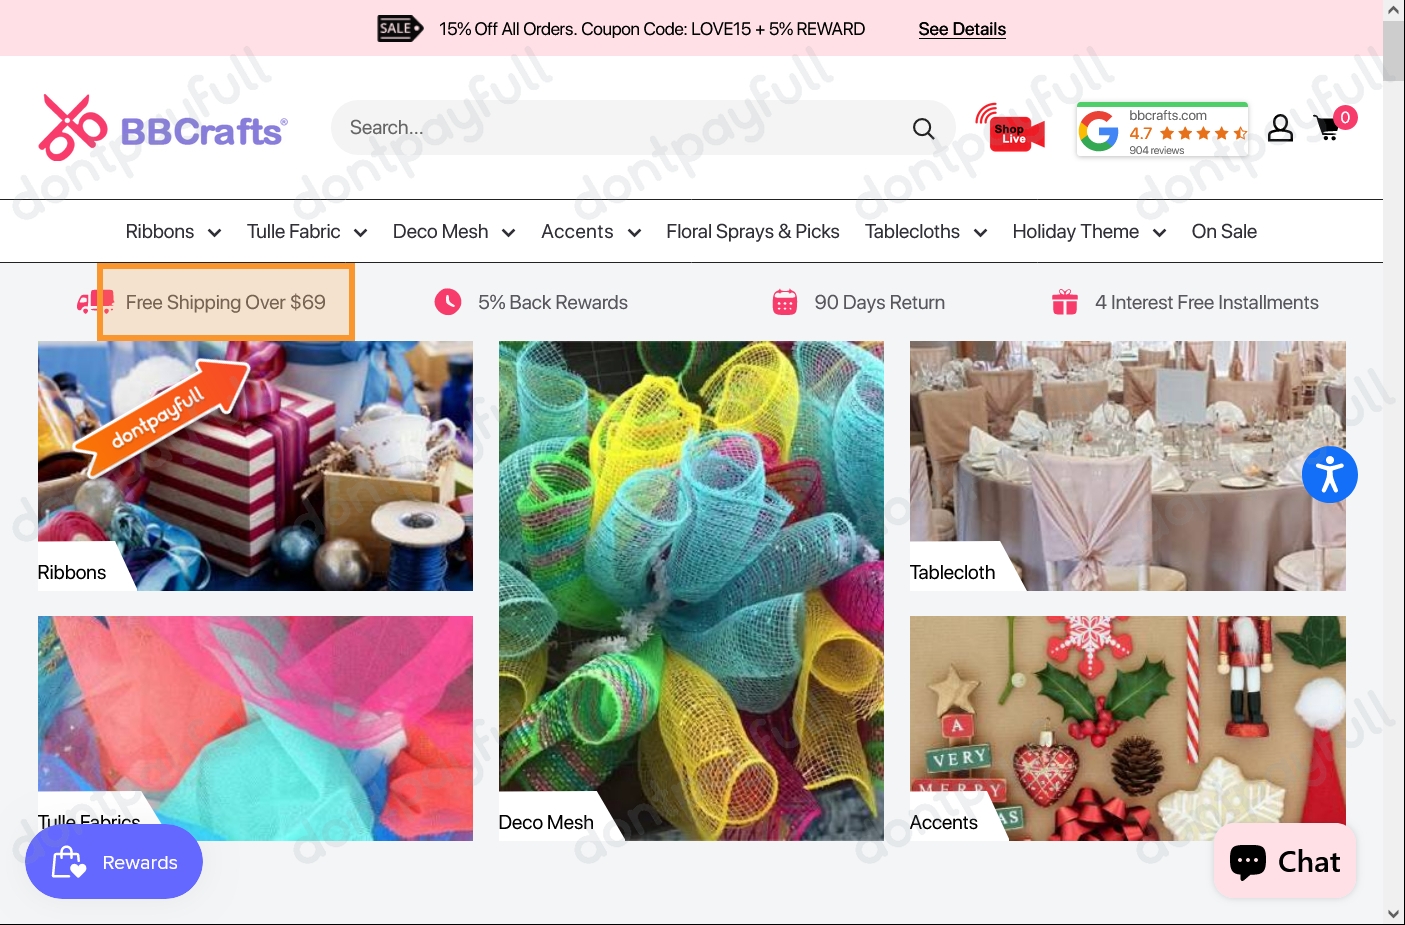Open the shopping cart
This screenshot has height=925, width=1405.
click(x=1327, y=128)
